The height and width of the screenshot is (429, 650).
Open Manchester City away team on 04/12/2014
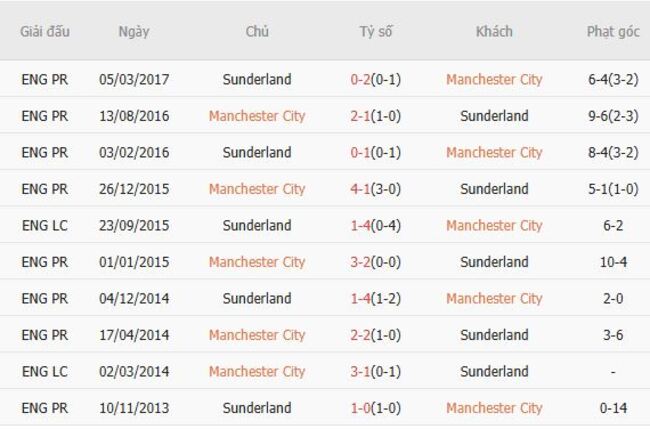(x=494, y=298)
